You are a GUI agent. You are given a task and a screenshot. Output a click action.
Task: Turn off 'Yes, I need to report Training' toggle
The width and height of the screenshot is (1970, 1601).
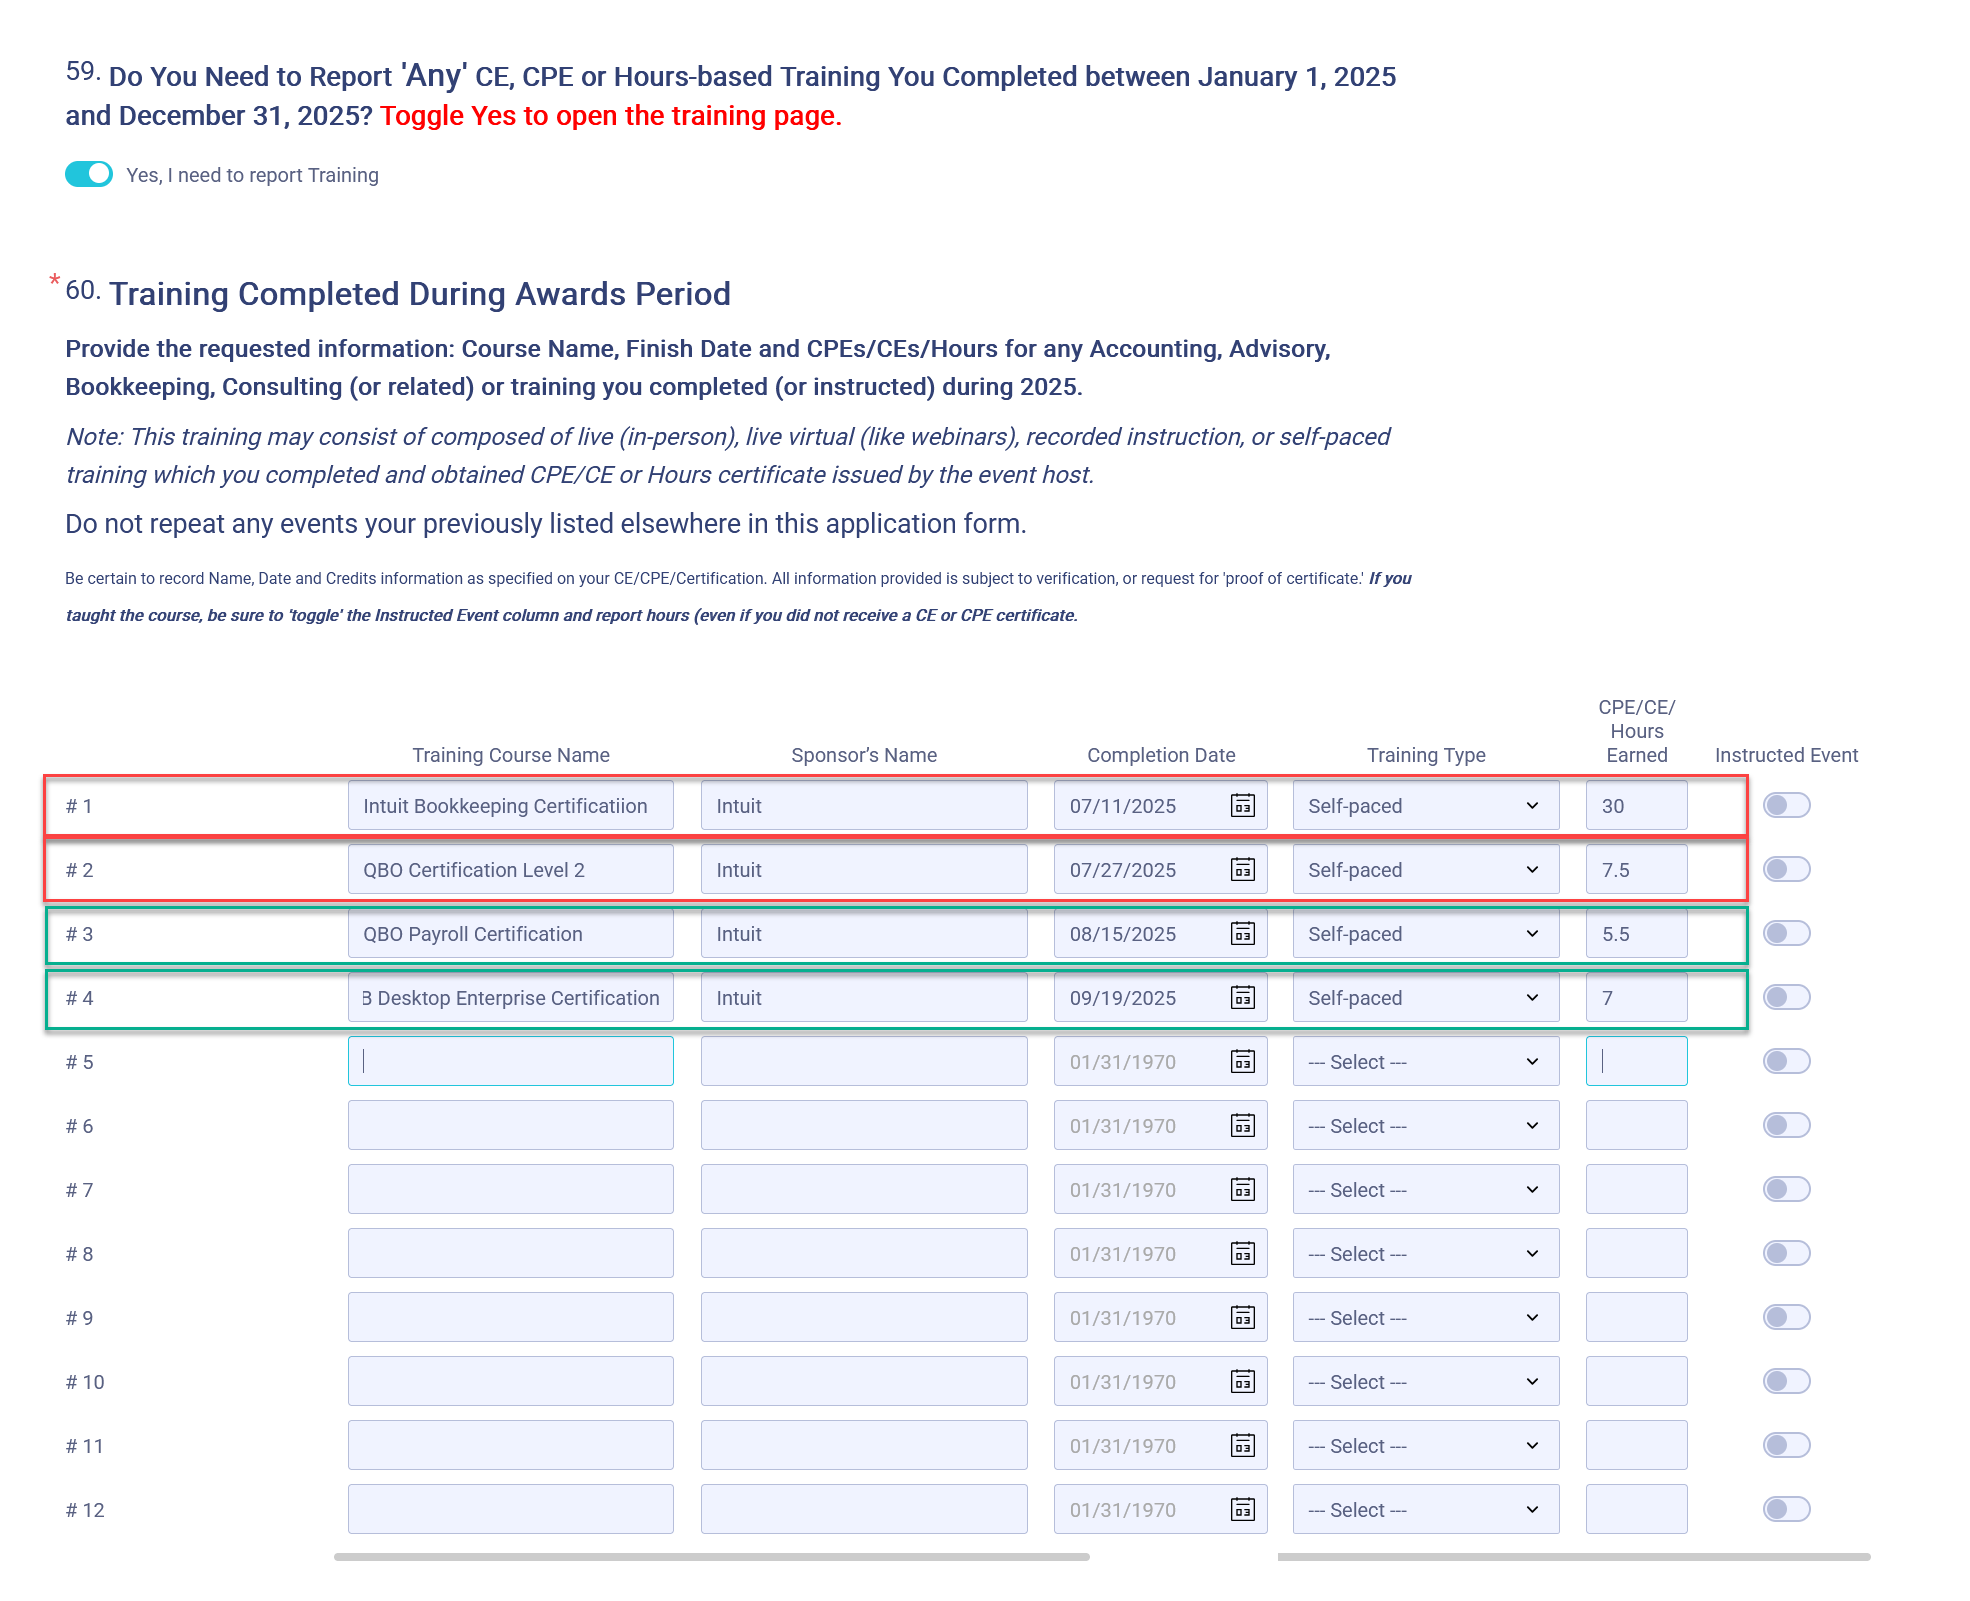89,174
